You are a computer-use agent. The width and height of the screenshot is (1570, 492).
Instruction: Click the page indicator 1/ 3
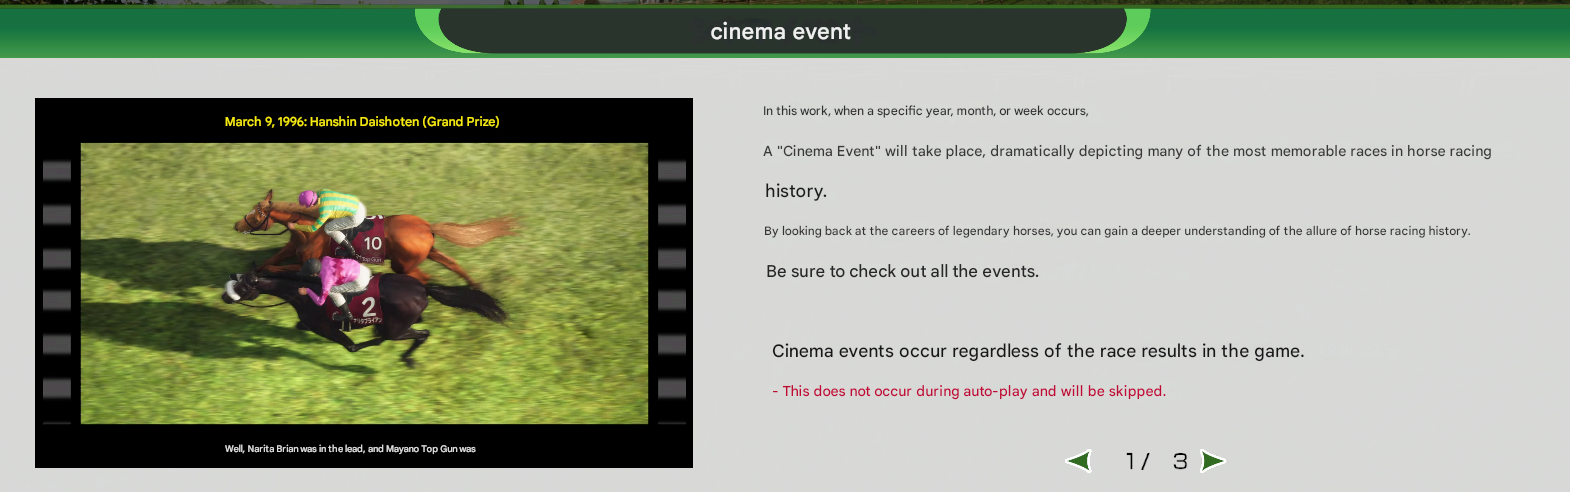[x=1156, y=461]
